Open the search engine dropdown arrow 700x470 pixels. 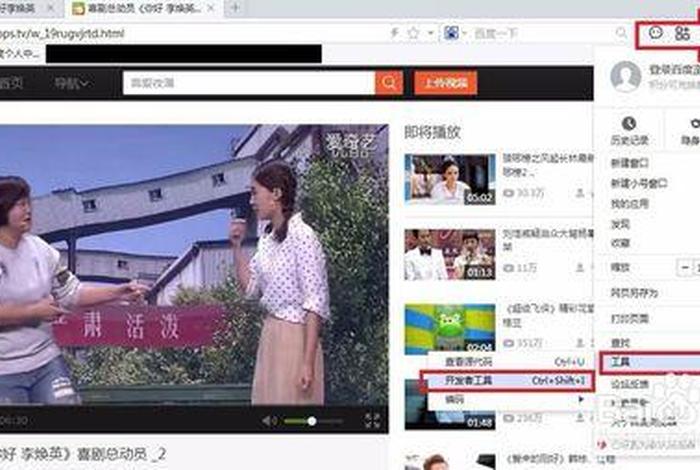tap(464, 33)
